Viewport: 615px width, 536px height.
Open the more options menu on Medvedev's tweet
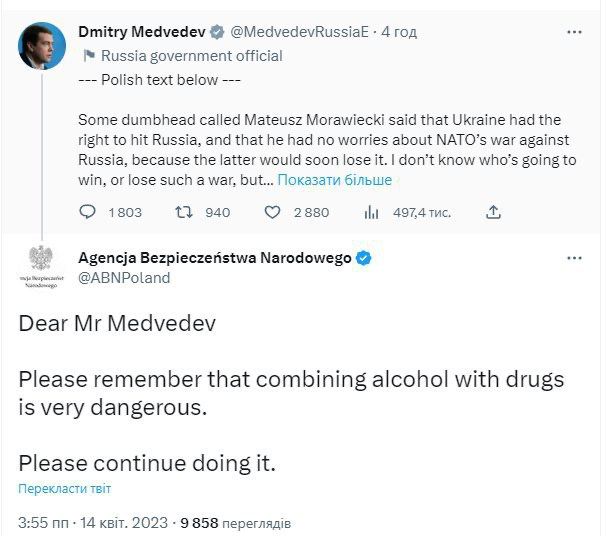574,32
